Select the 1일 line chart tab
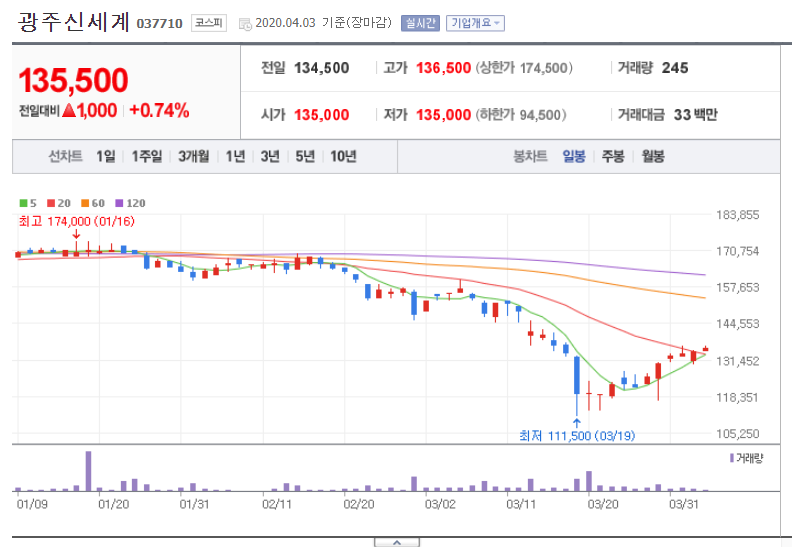The image size is (792, 547). point(106,157)
